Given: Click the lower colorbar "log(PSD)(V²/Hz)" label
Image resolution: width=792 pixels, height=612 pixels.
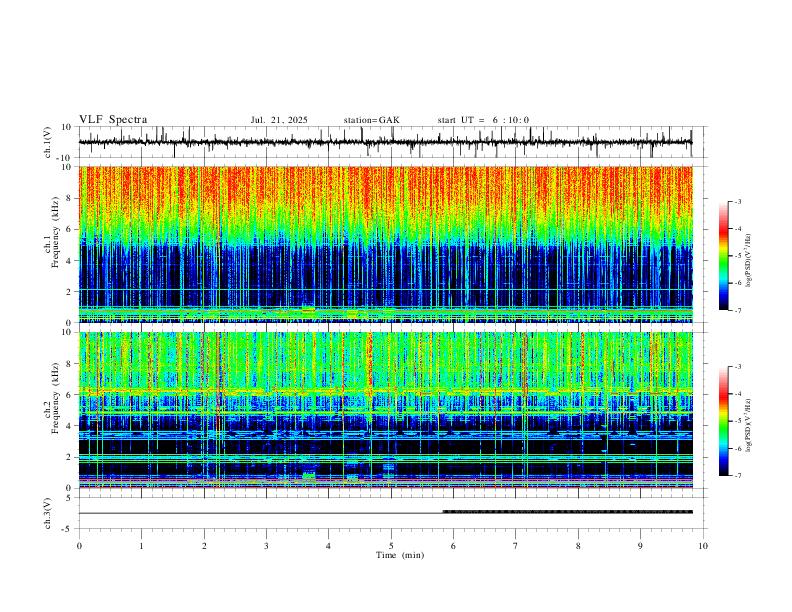Looking at the screenshot, I should point(748,425).
